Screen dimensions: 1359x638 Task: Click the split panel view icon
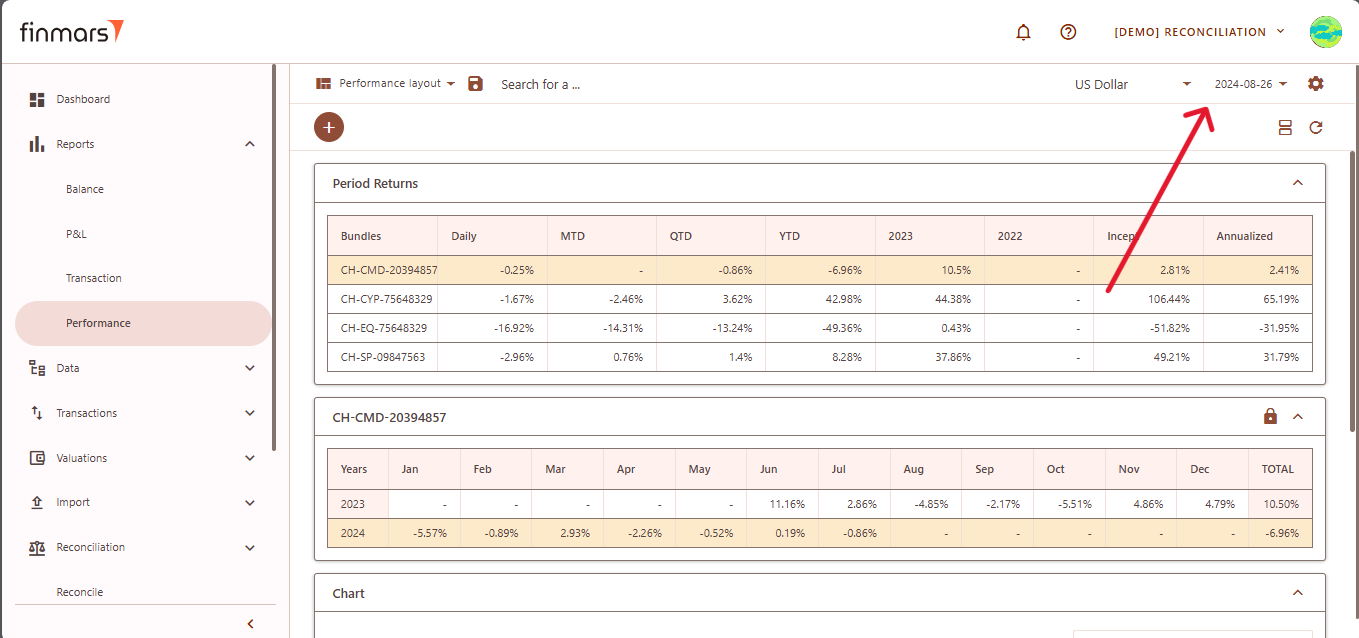[x=1285, y=127]
